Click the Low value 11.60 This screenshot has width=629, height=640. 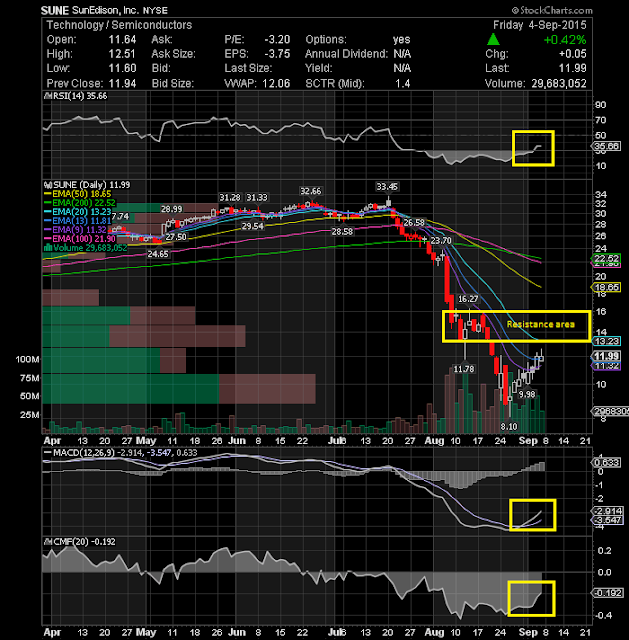(122, 68)
